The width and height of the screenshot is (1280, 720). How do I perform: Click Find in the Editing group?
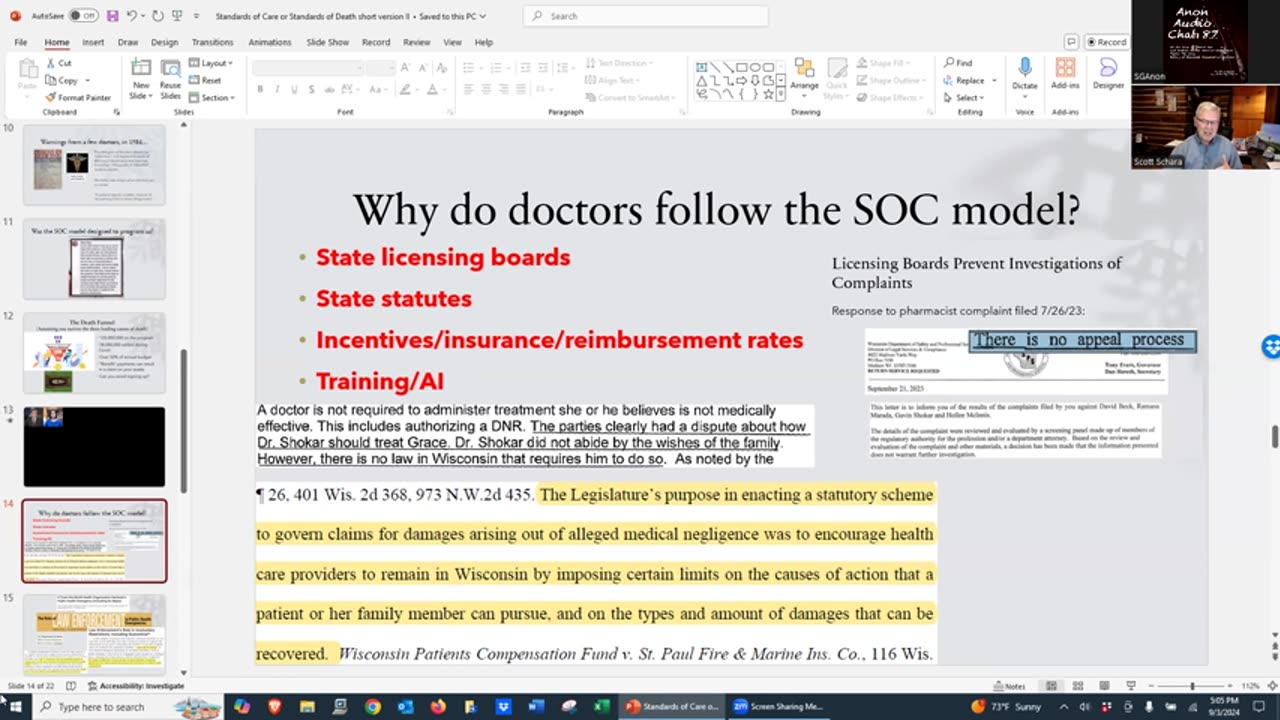pyautogui.click(x=958, y=63)
